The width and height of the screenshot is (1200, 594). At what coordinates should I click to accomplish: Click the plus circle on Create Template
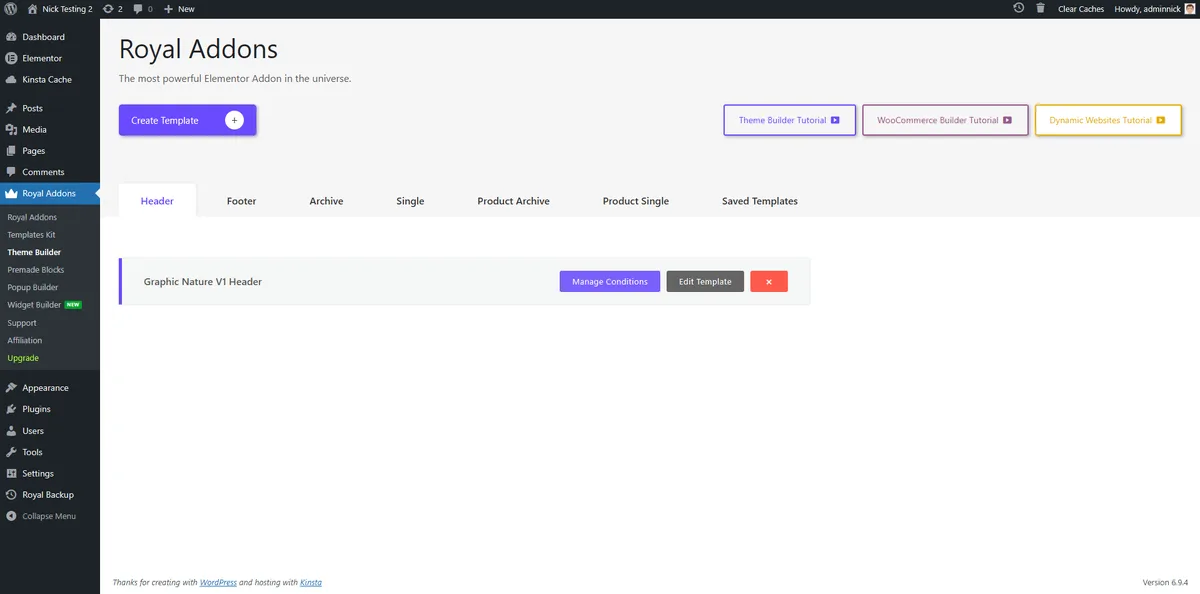click(234, 120)
